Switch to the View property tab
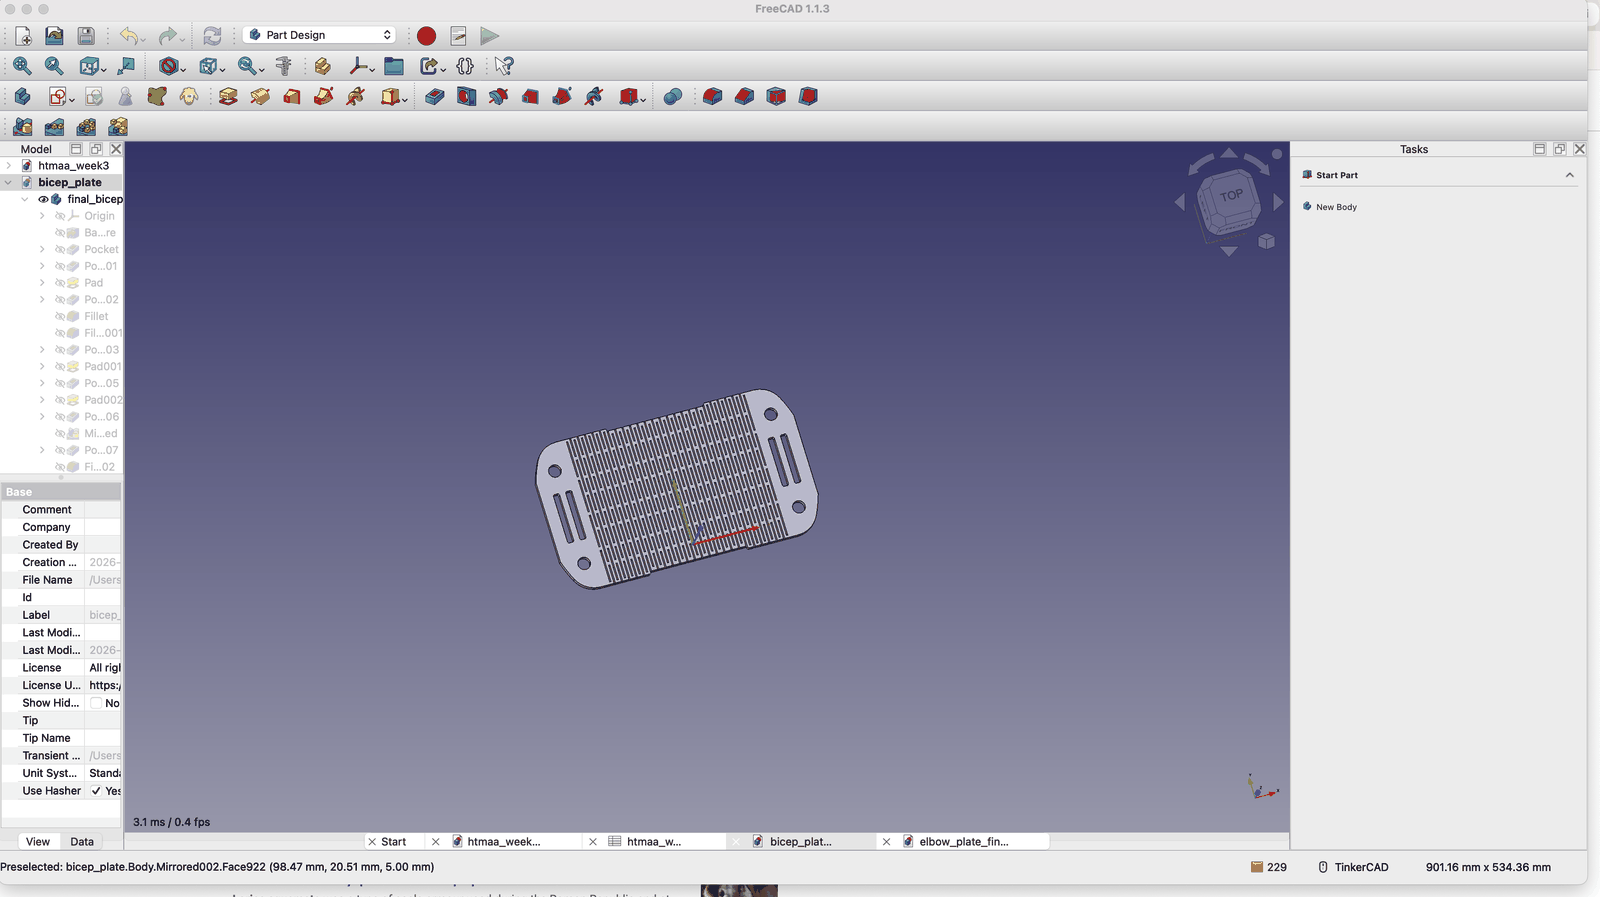 [38, 842]
